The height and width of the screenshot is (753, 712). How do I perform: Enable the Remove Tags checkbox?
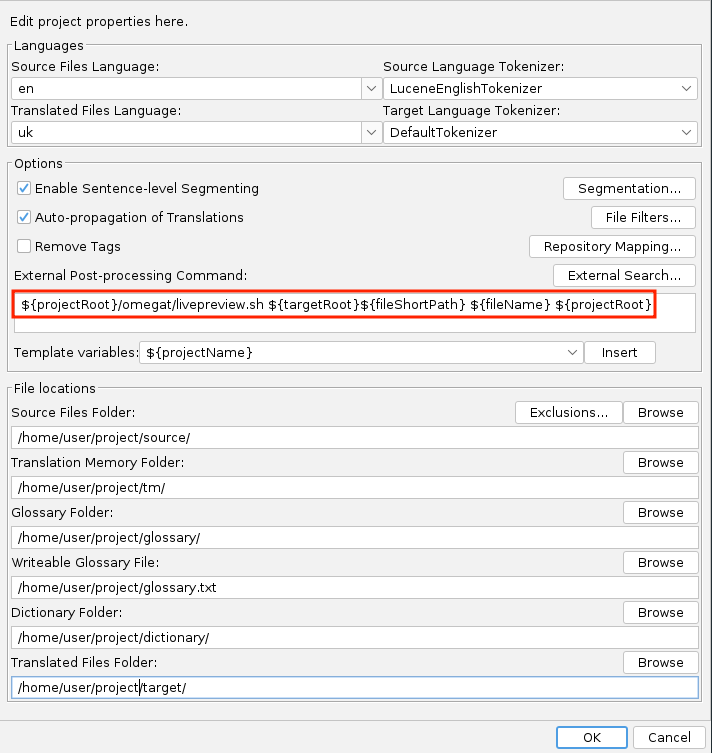24,246
